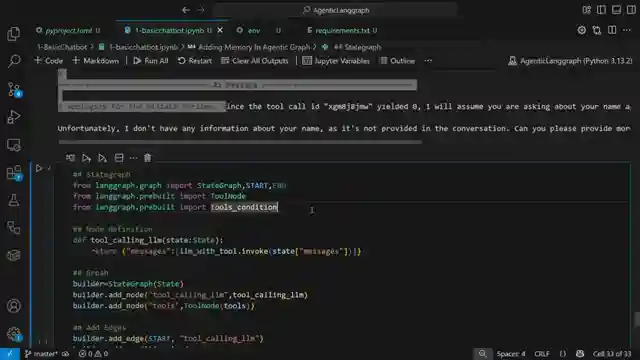Show the notebook Outline

398,61
